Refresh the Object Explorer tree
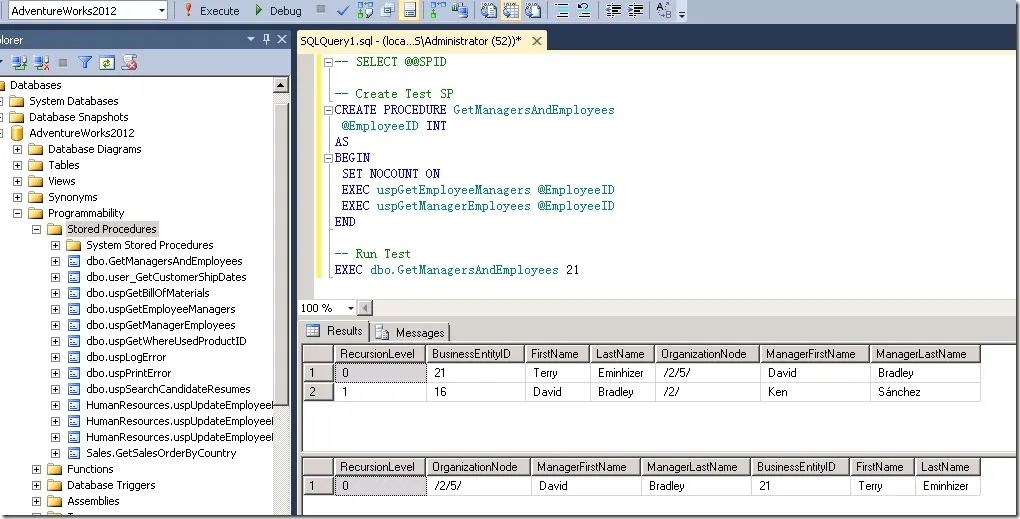Image resolution: width=1020 pixels, height=519 pixels. [107, 62]
